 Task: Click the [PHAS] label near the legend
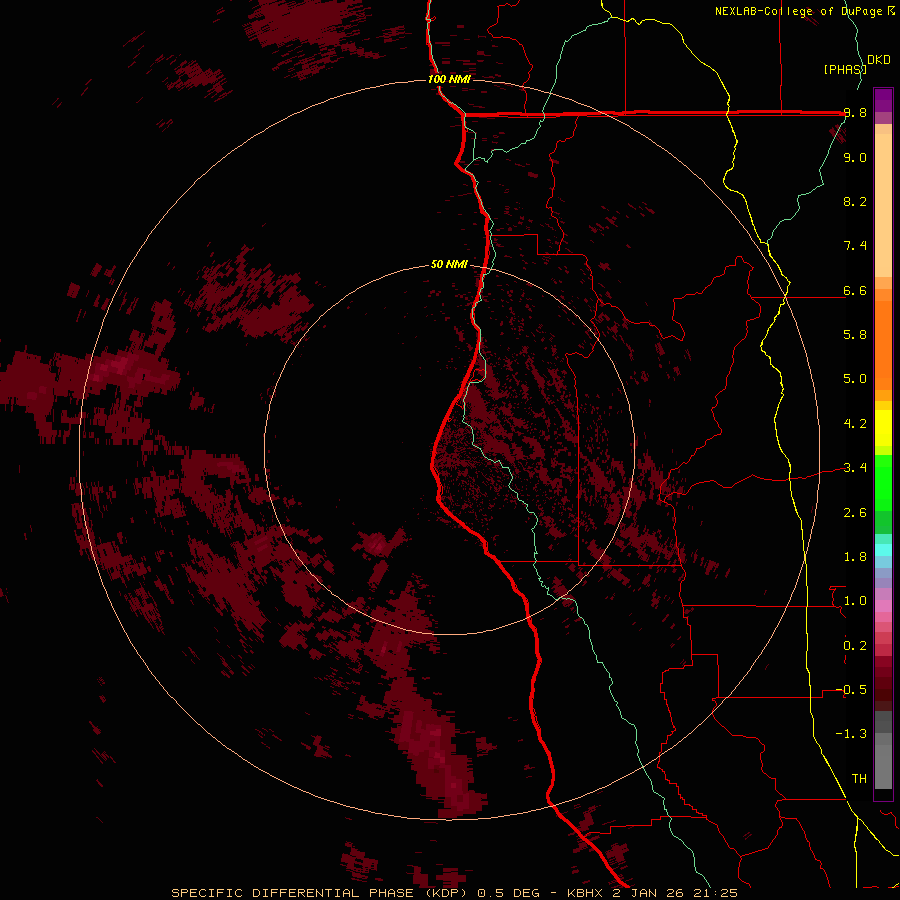pos(845,69)
